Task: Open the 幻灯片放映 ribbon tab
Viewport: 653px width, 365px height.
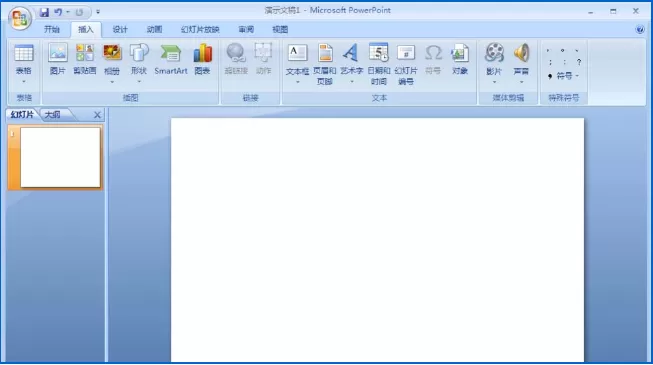Action: coord(200,30)
